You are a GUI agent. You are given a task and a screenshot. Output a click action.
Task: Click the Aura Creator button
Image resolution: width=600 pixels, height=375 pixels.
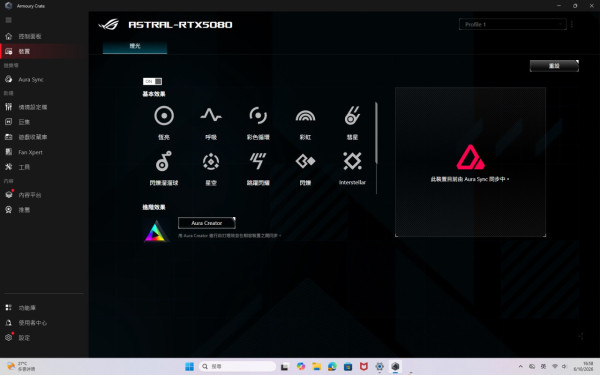(207, 223)
